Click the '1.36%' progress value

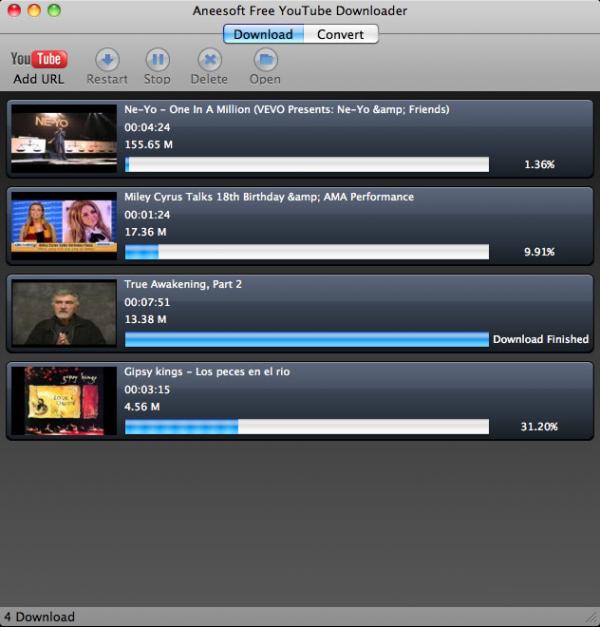pos(539,164)
